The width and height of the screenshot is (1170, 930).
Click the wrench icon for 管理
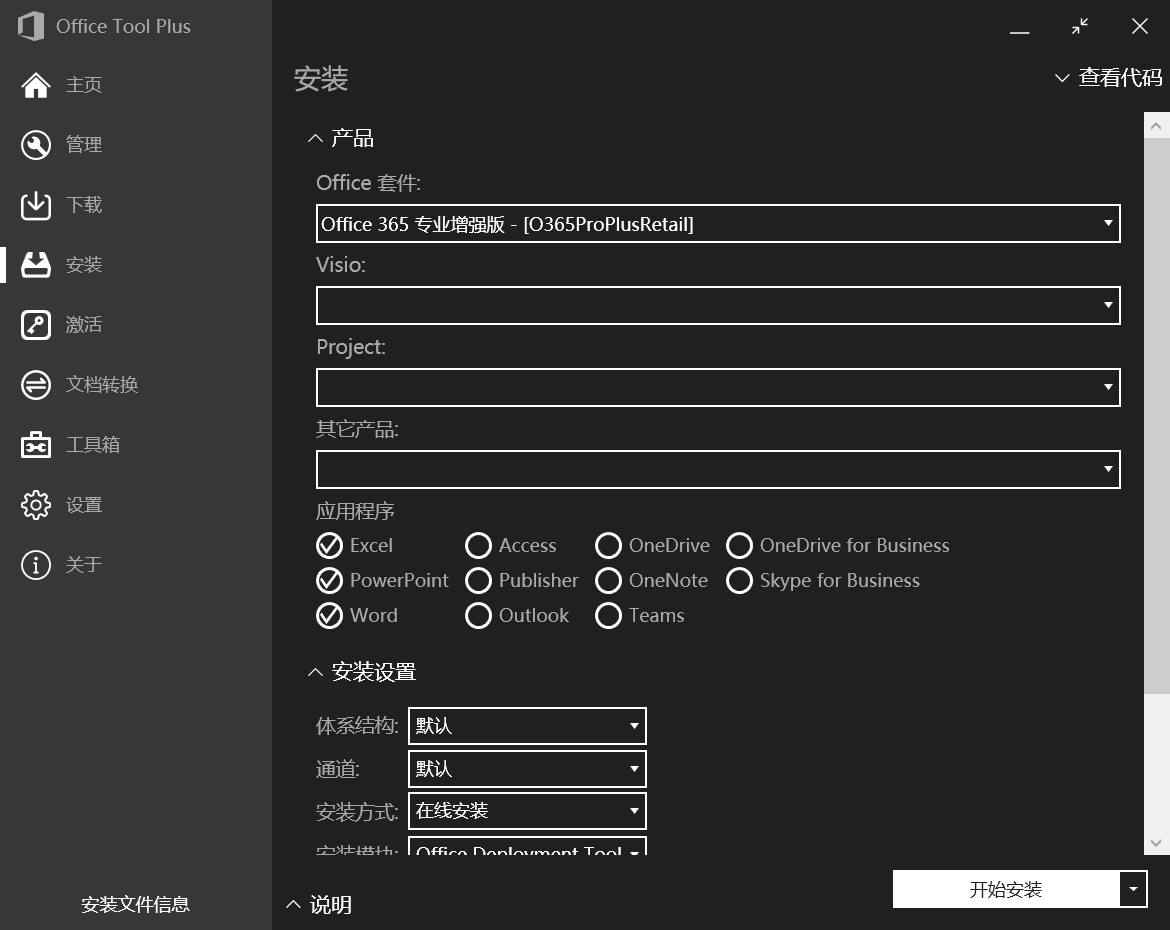pyautogui.click(x=36, y=145)
